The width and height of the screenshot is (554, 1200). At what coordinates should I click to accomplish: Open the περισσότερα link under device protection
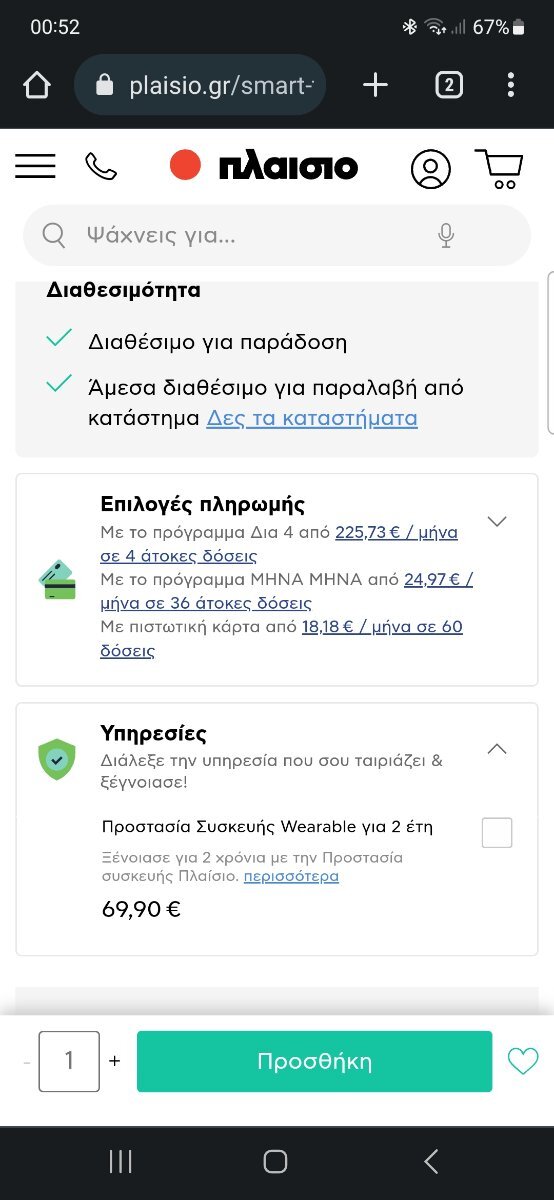coord(291,876)
